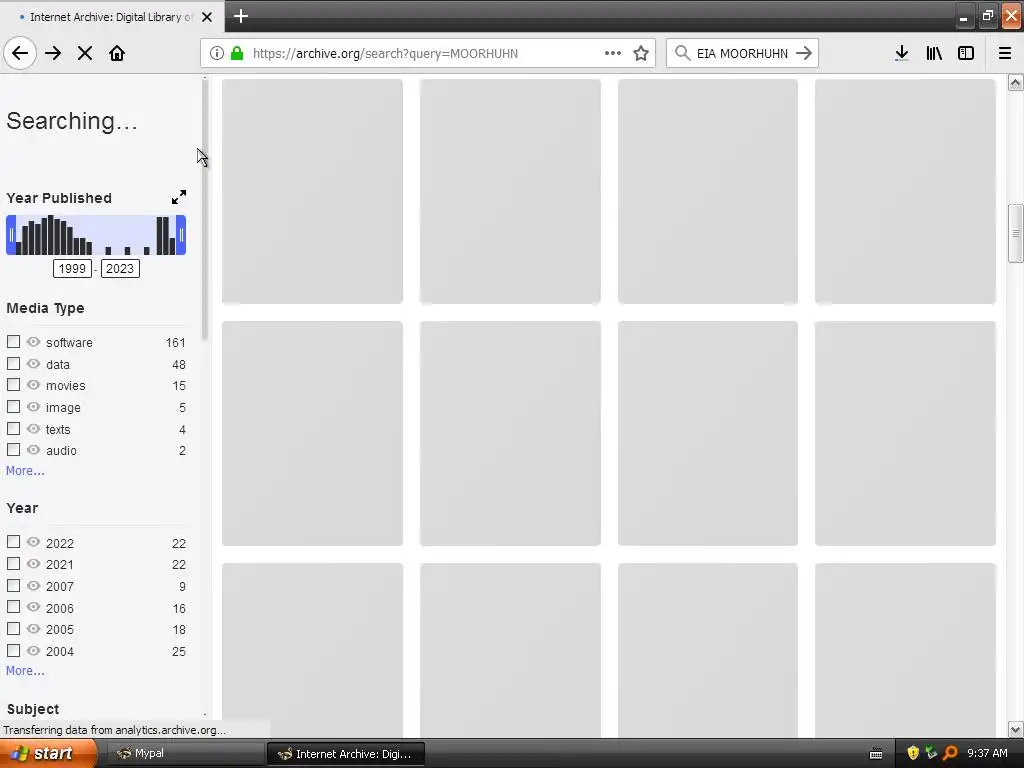Go back to the previous page

20,53
